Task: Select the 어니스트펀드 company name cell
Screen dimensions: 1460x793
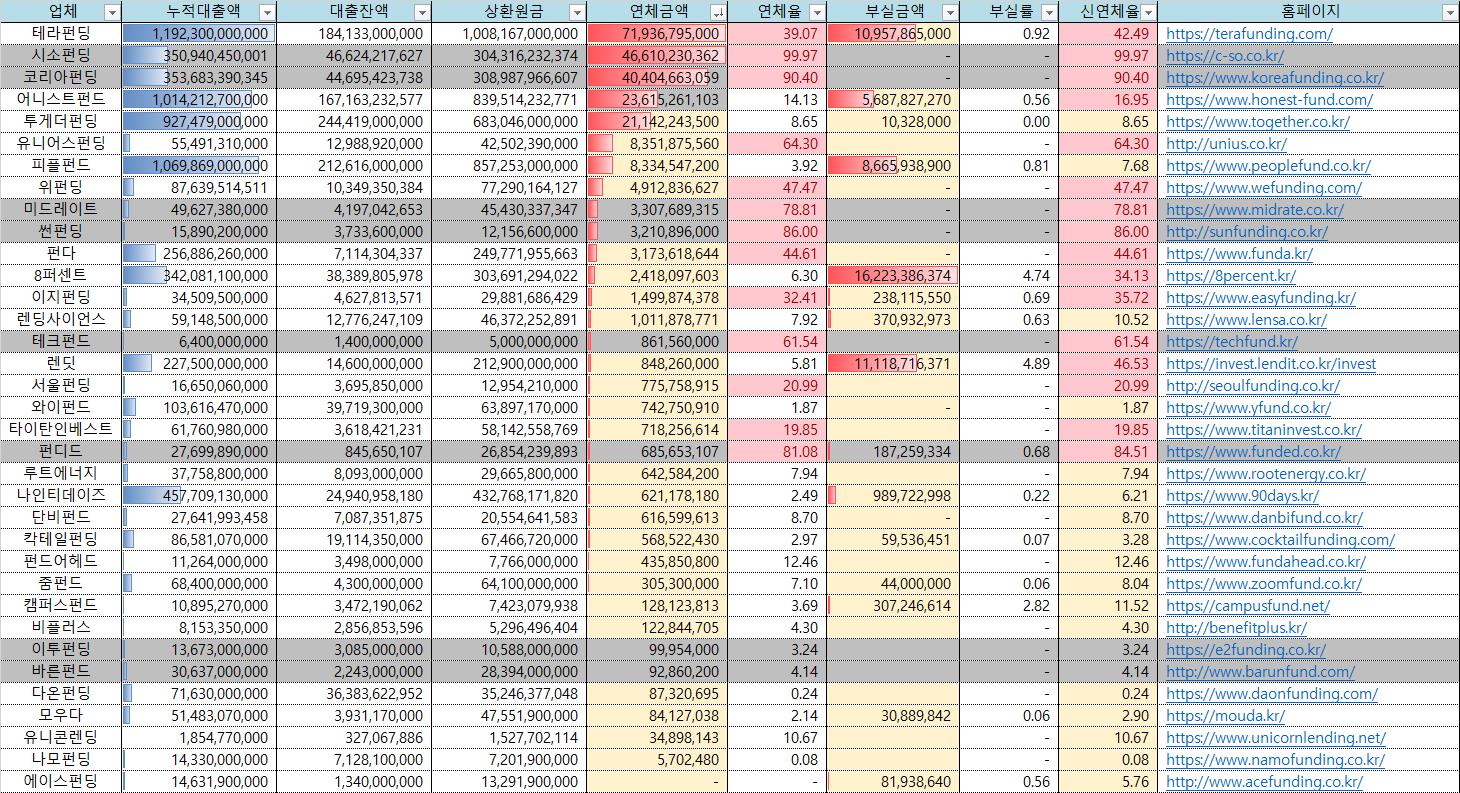Action: tap(61, 100)
